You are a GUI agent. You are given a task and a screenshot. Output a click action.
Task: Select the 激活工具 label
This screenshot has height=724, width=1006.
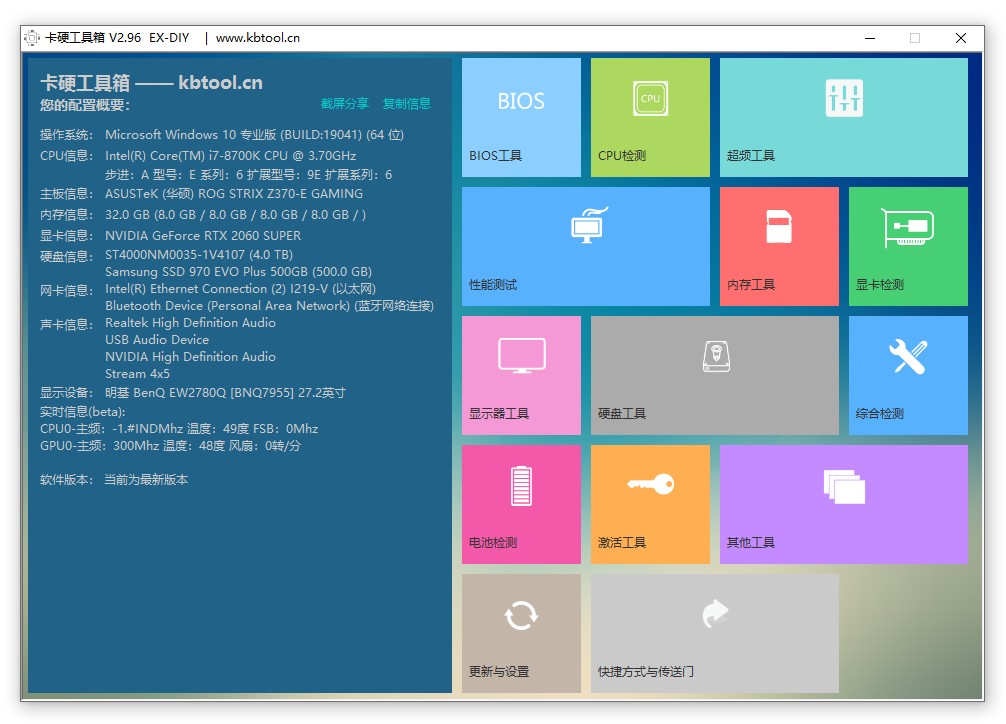pyautogui.click(x=622, y=542)
